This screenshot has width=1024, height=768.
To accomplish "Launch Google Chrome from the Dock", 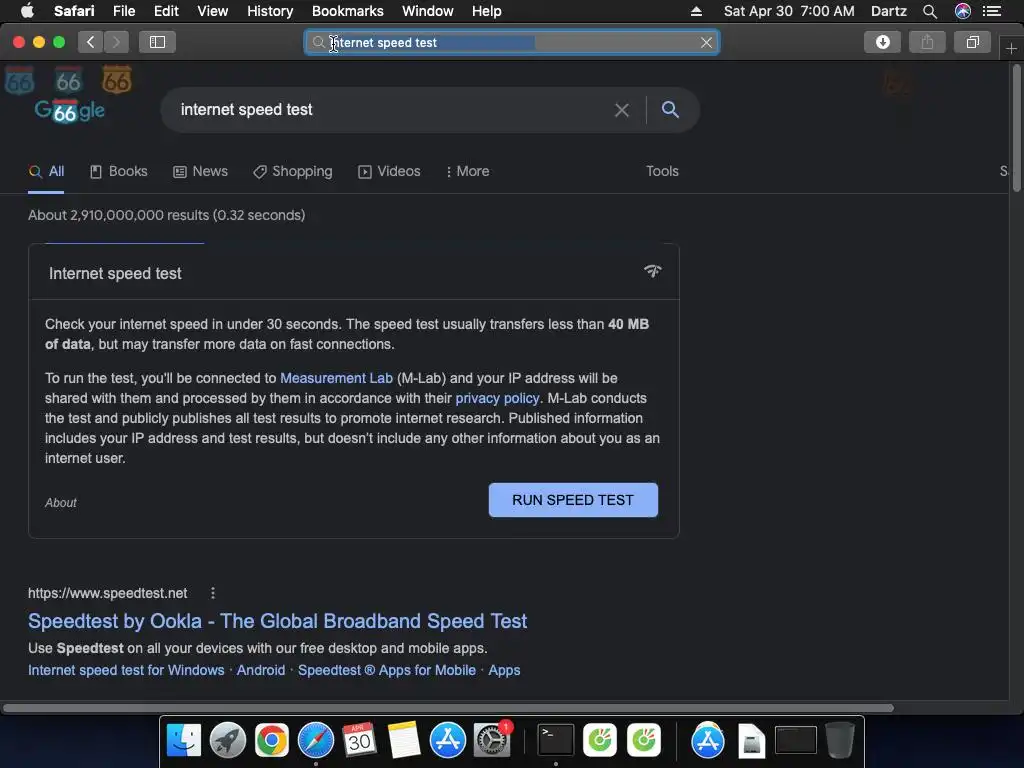I will (272, 741).
